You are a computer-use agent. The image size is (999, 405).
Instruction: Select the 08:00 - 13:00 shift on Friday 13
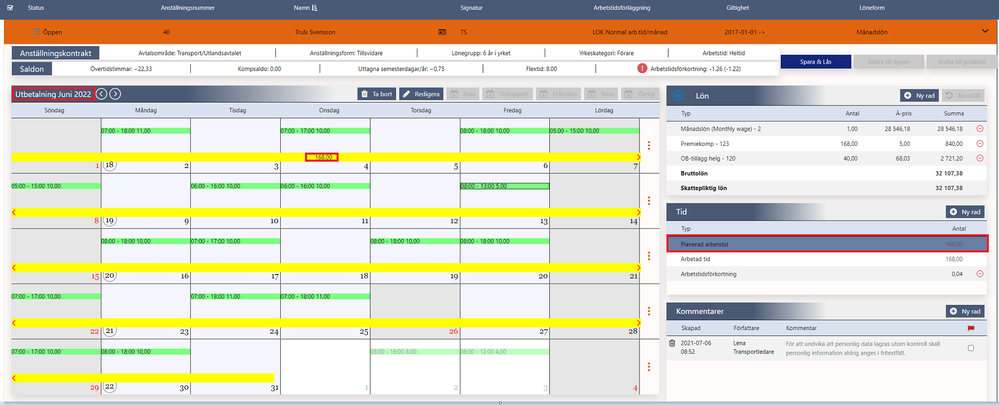505,186
